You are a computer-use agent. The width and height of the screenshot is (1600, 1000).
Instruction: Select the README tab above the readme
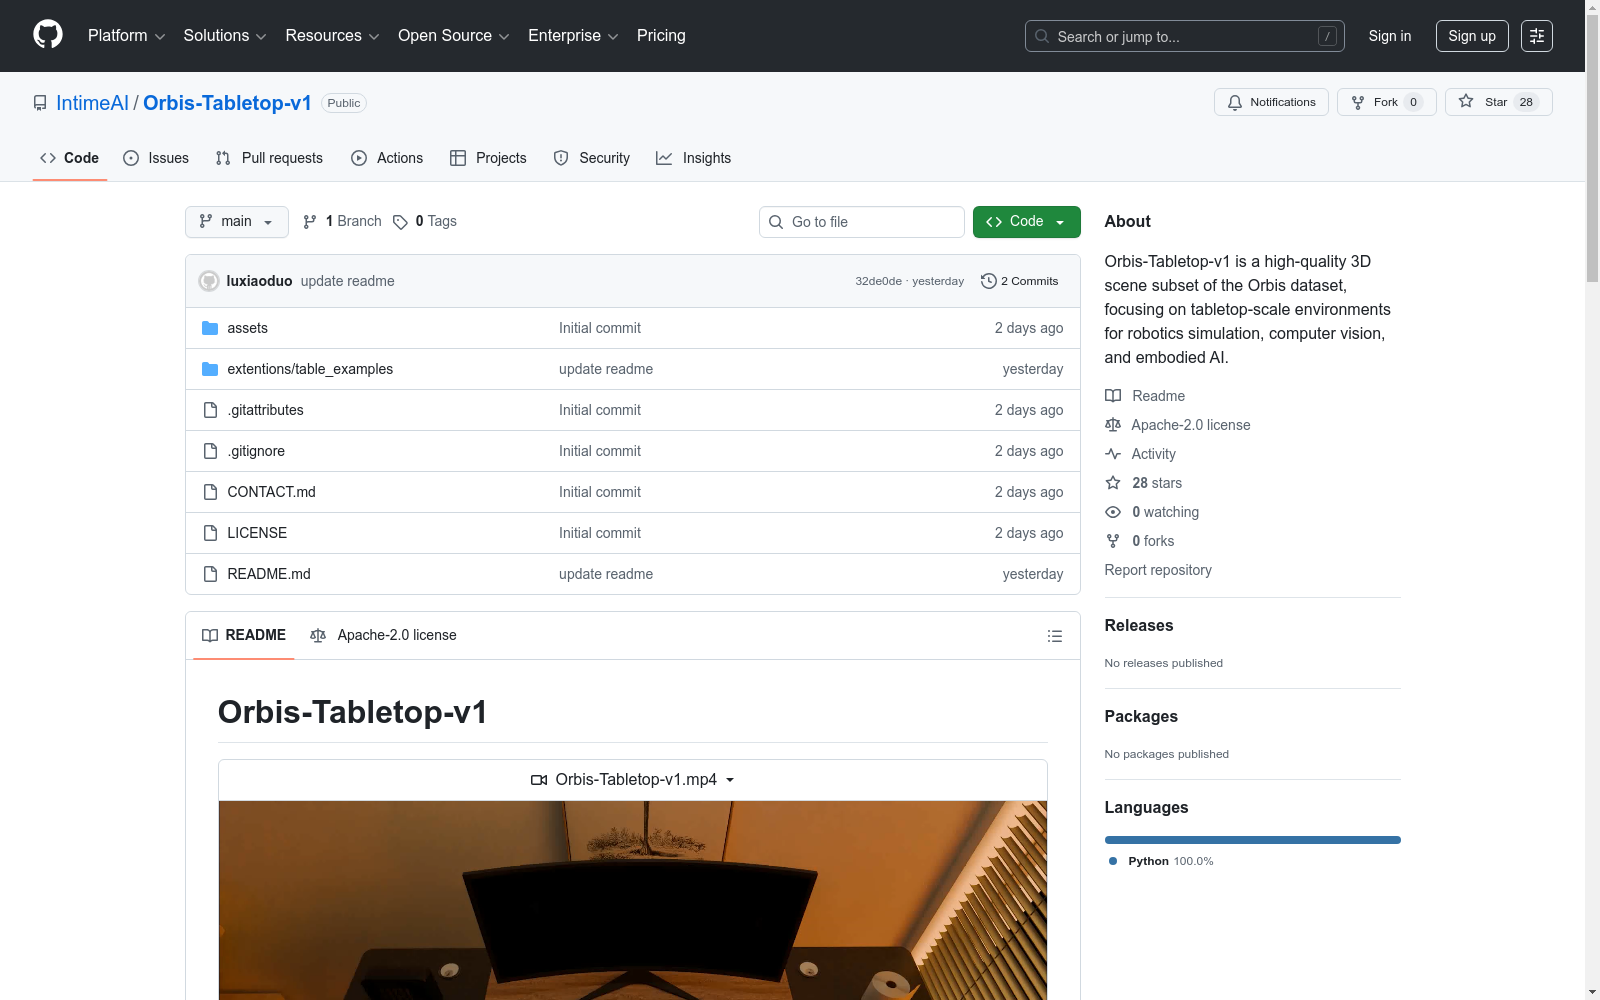pyautogui.click(x=244, y=636)
